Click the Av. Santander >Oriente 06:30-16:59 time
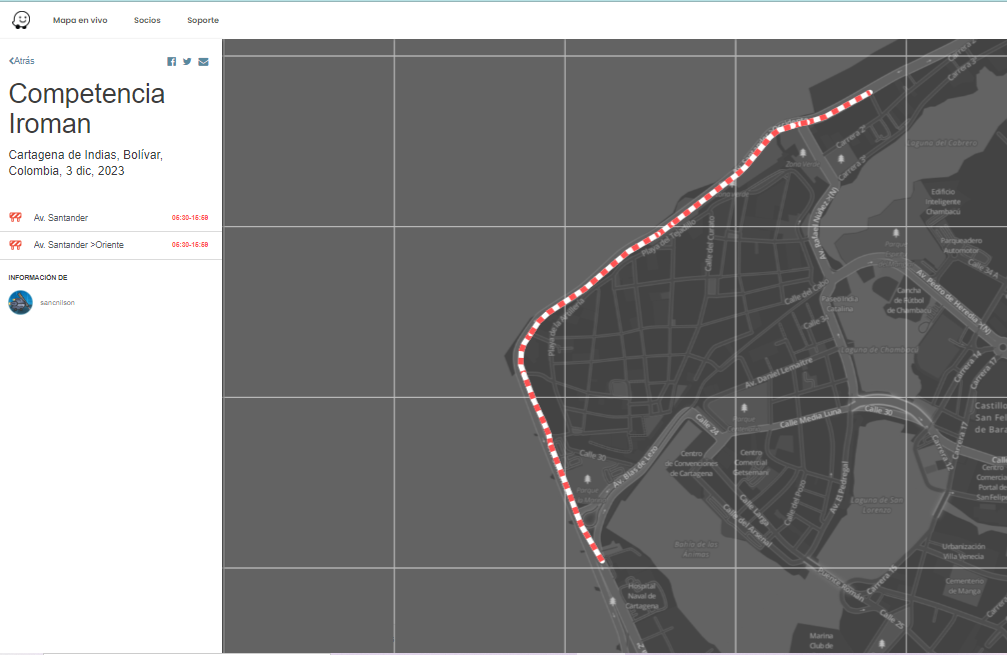The image size is (1007, 655). point(189,245)
